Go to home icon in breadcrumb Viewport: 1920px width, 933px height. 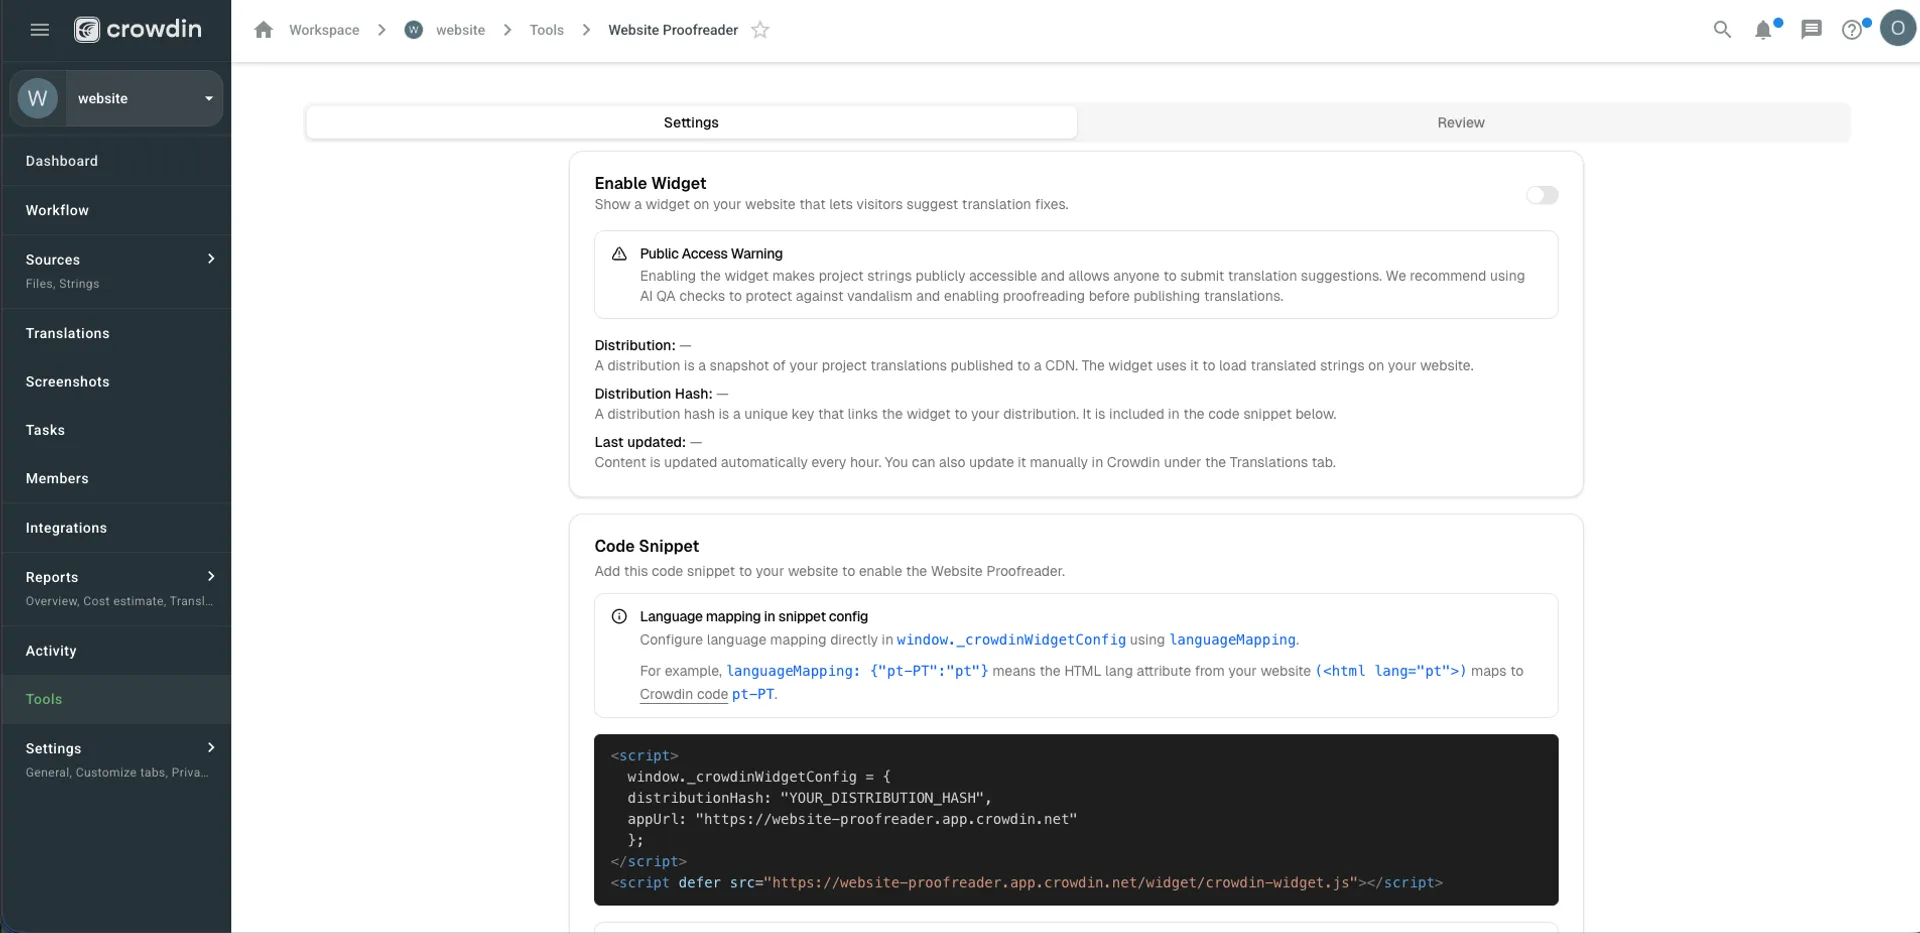point(264,30)
